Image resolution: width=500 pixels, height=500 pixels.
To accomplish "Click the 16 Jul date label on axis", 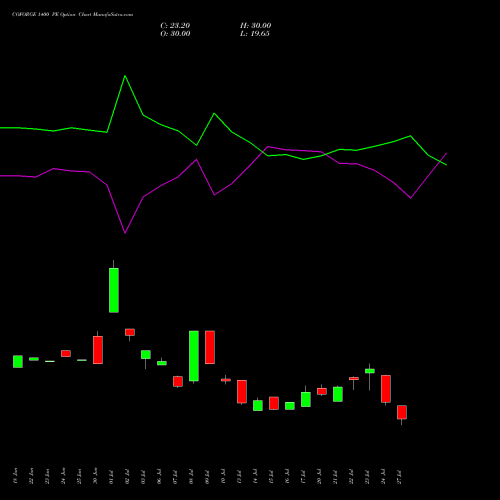I will pos(287,477).
